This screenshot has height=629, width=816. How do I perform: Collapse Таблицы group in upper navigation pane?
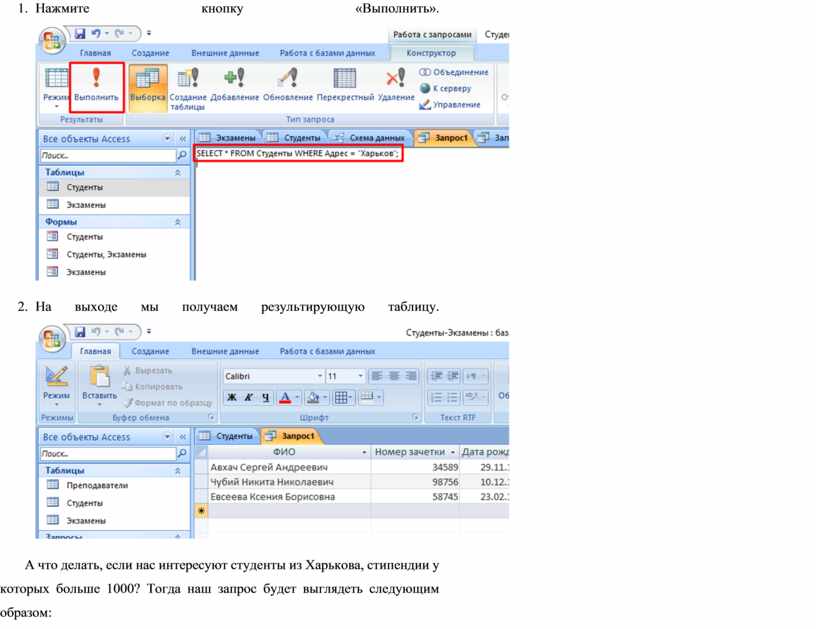coord(178,172)
